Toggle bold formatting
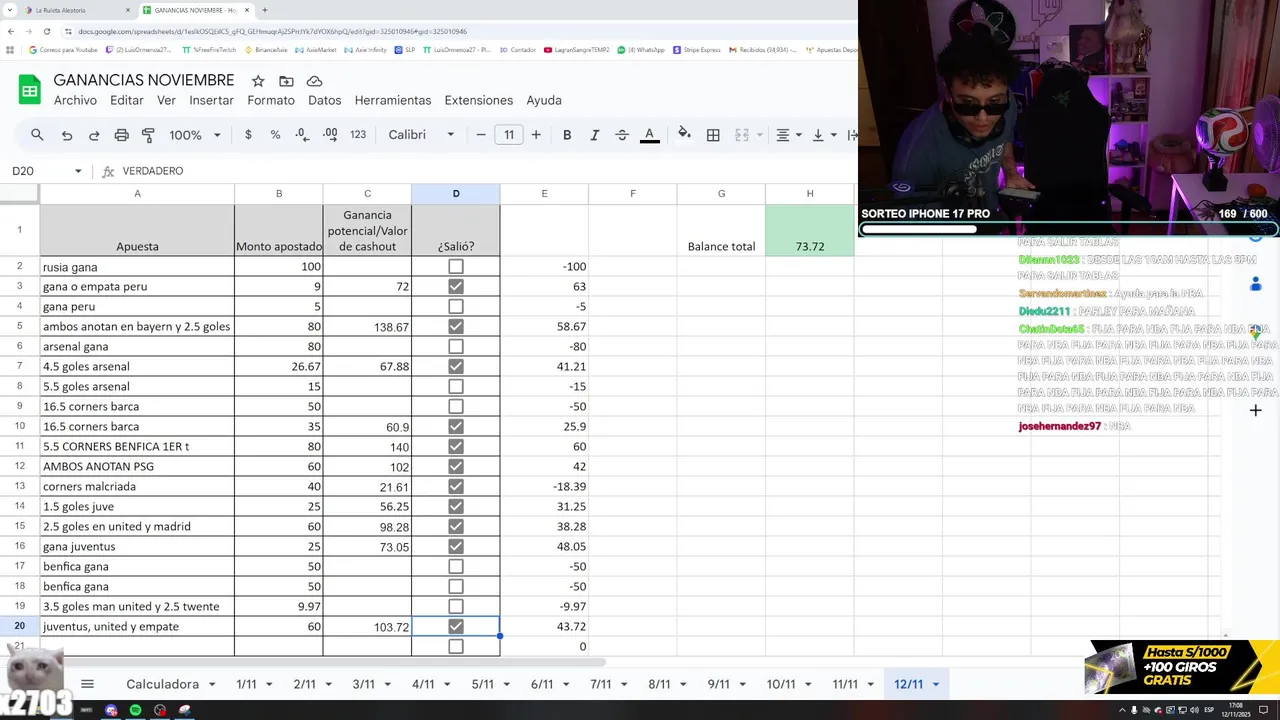 pyautogui.click(x=567, y=135)
